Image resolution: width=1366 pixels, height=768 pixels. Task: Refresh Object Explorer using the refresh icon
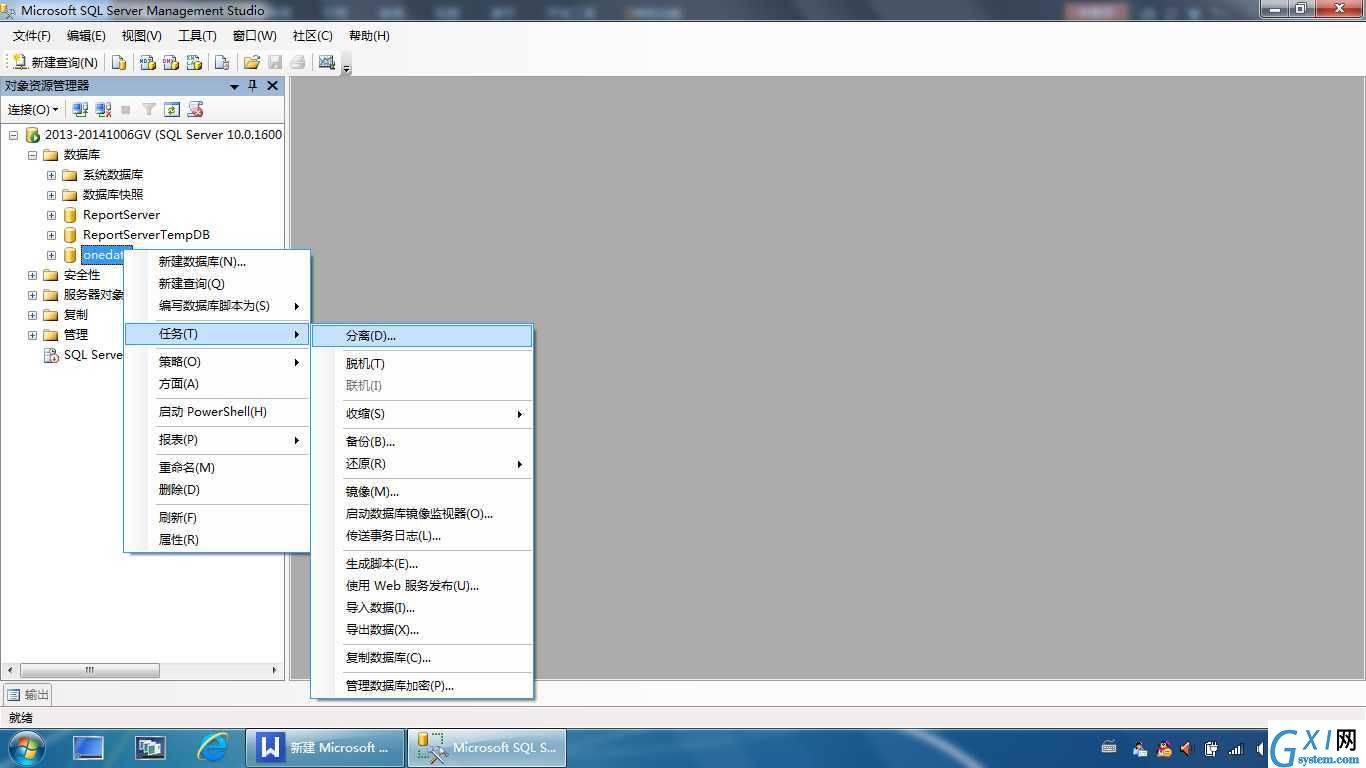click(172, 109)
